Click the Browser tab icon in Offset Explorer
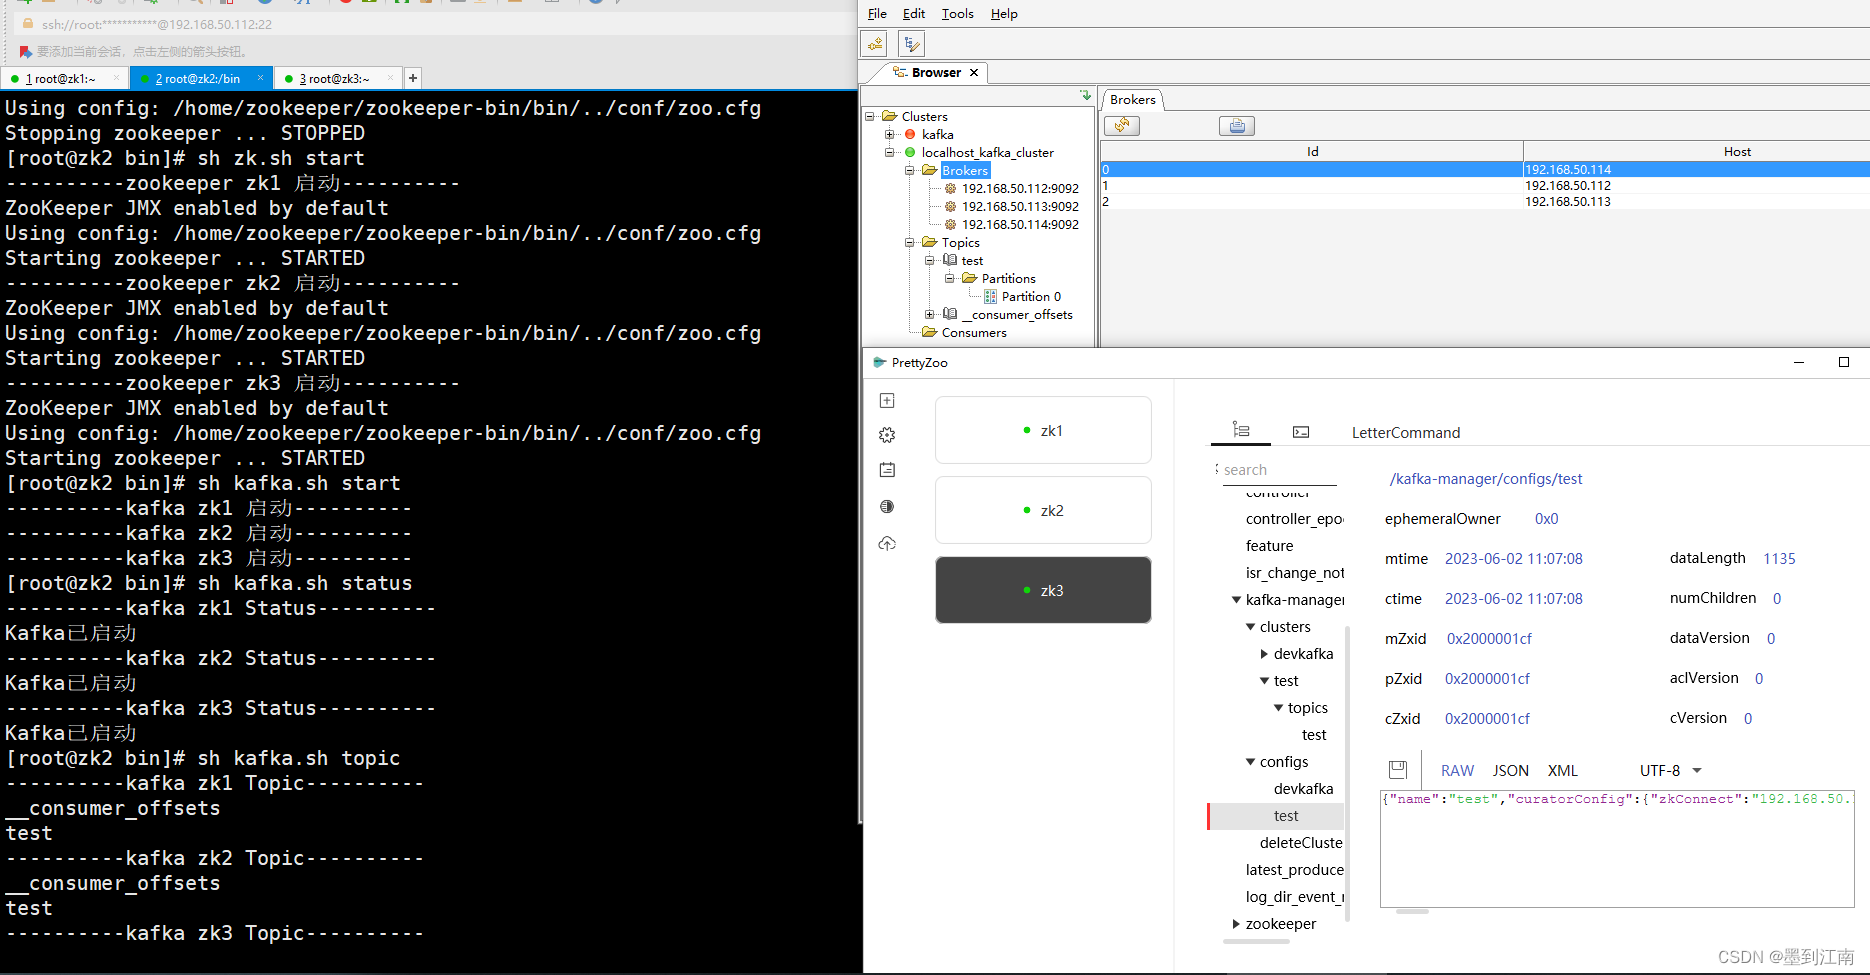The width and height of the screenshot is (1870, 975). [900, 72]
